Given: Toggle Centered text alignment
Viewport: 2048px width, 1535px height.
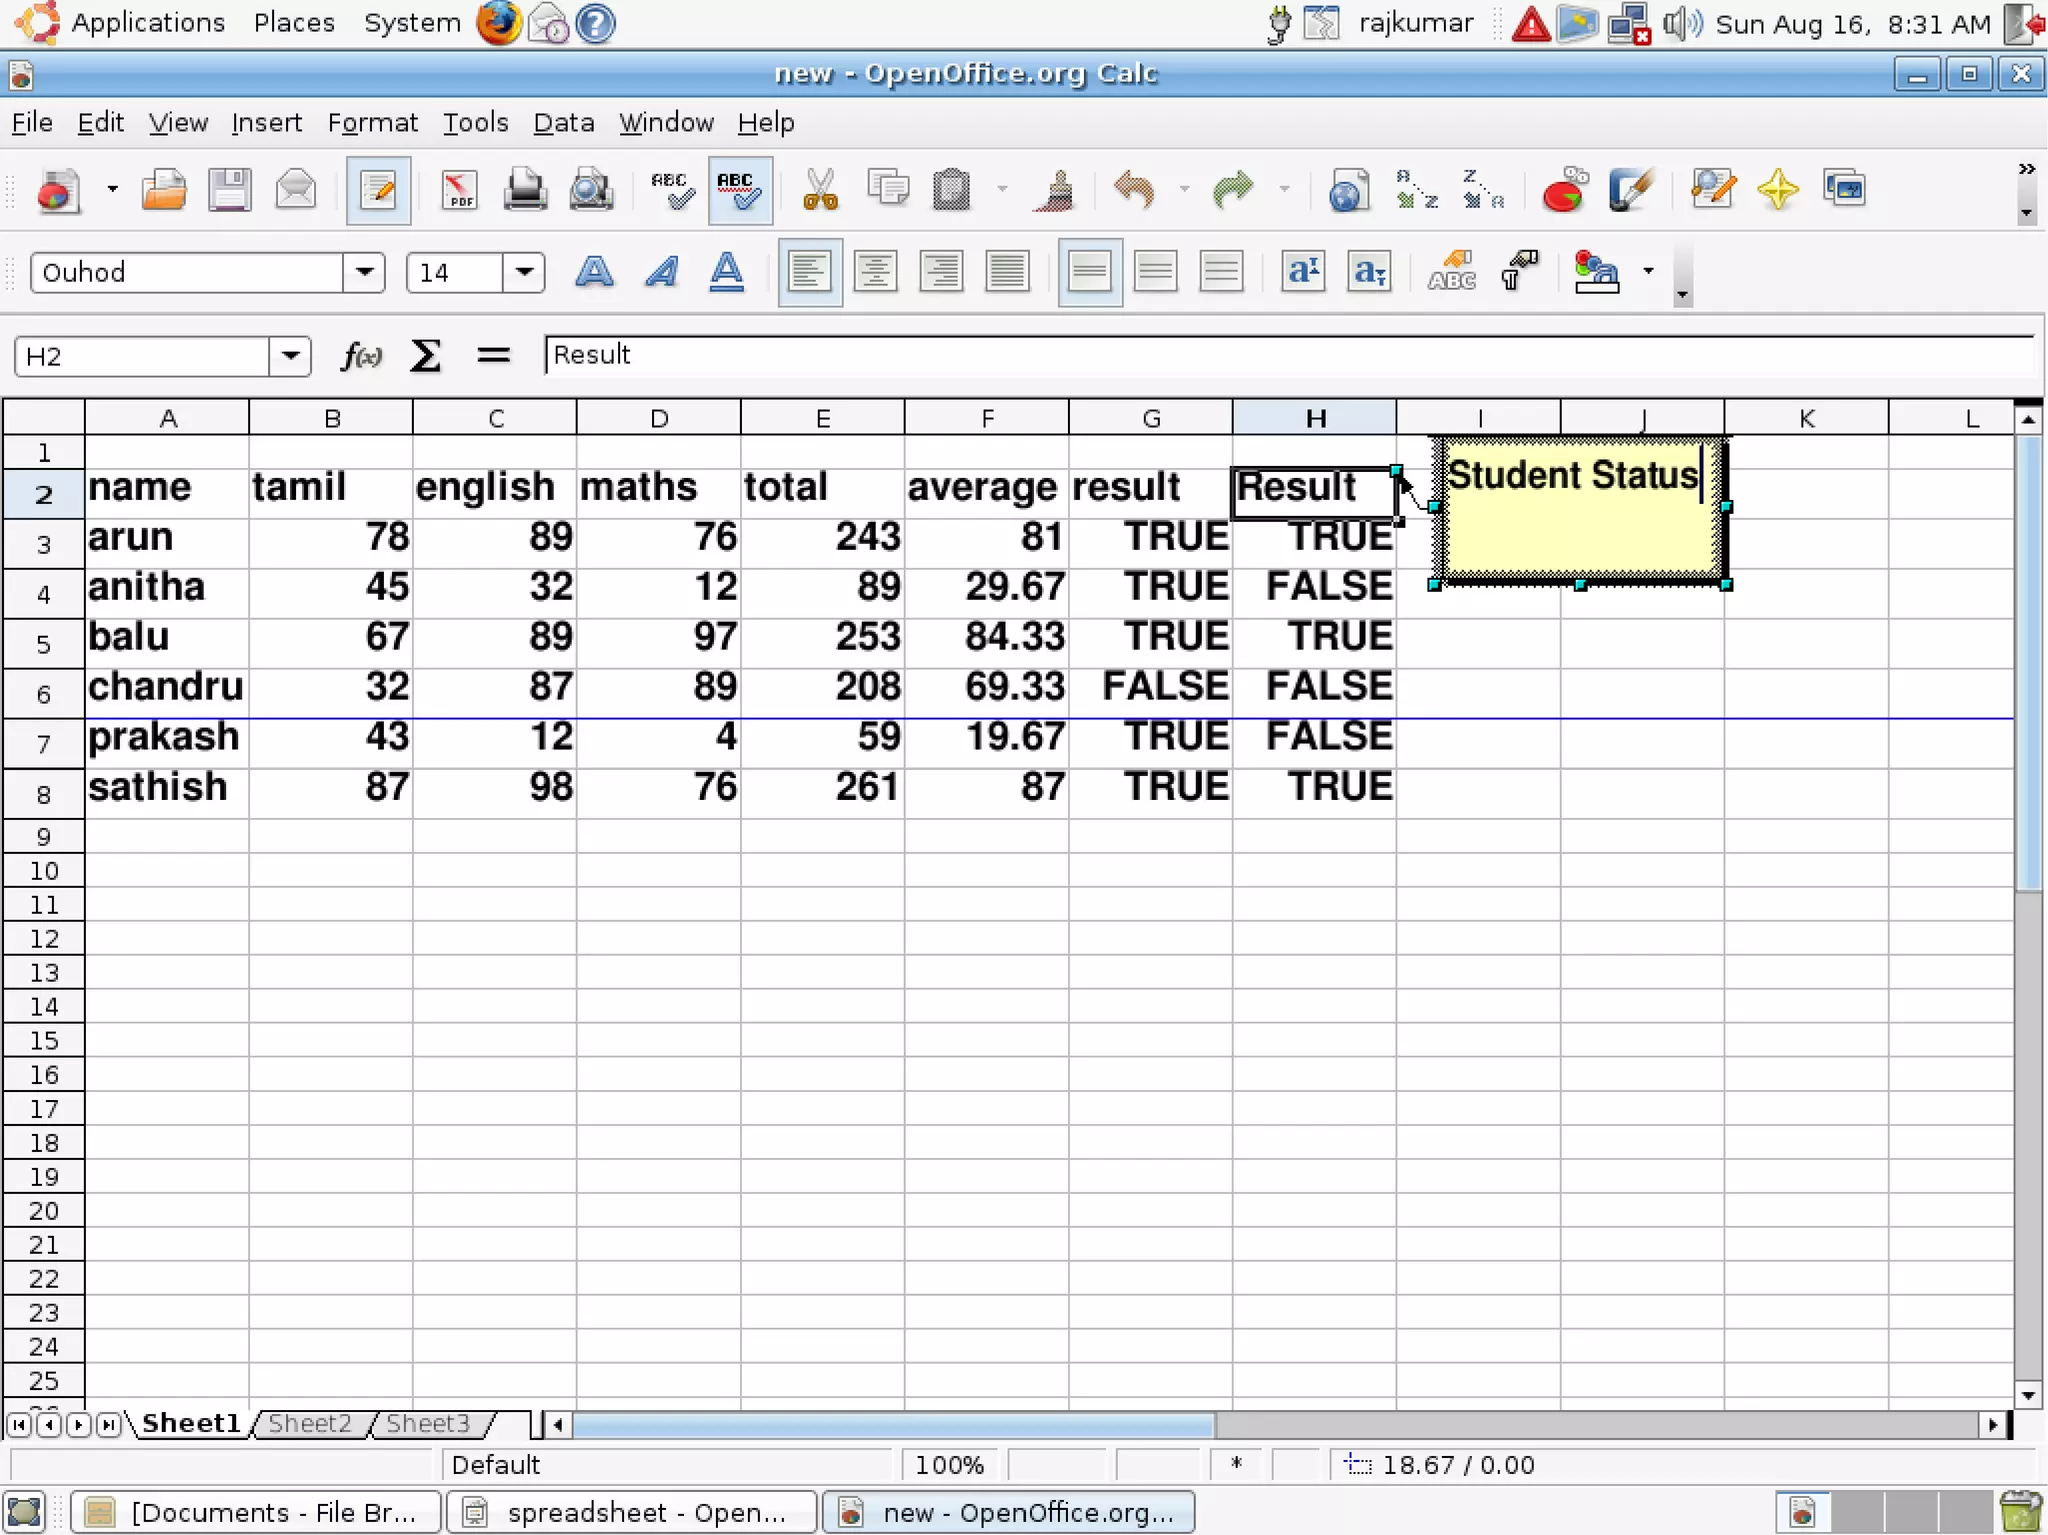Looking at the screenshot, I should pyautogui.click(x=875, y=272).
